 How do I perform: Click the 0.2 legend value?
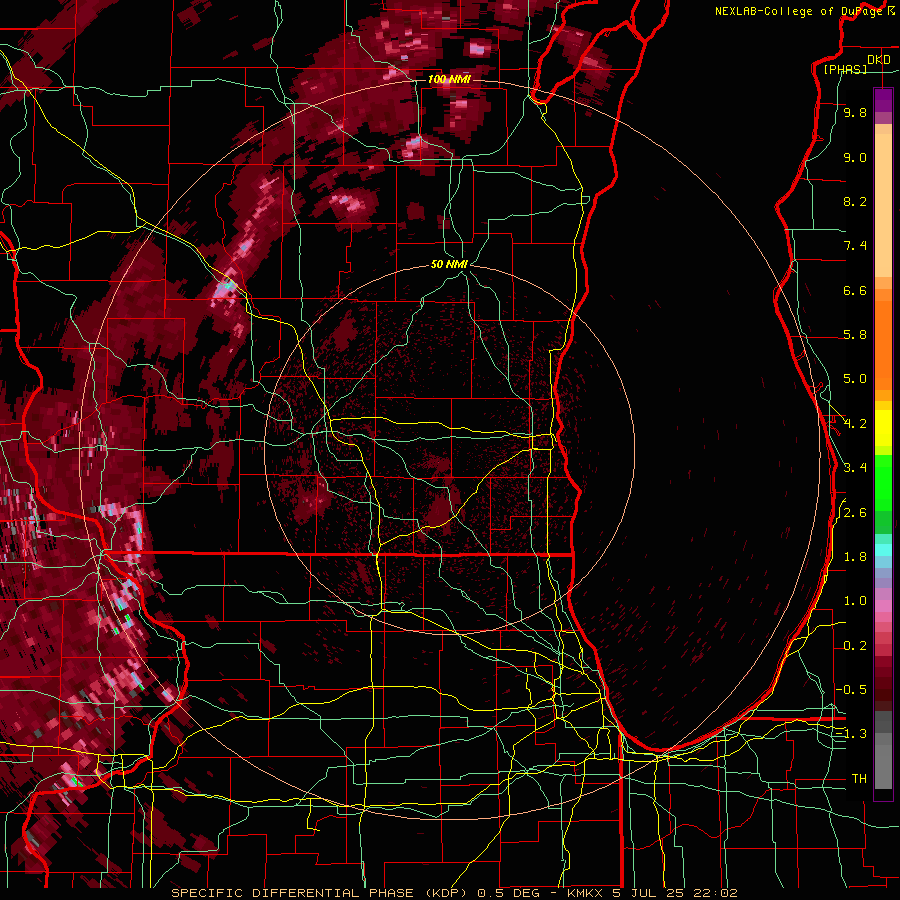[855, 646]
